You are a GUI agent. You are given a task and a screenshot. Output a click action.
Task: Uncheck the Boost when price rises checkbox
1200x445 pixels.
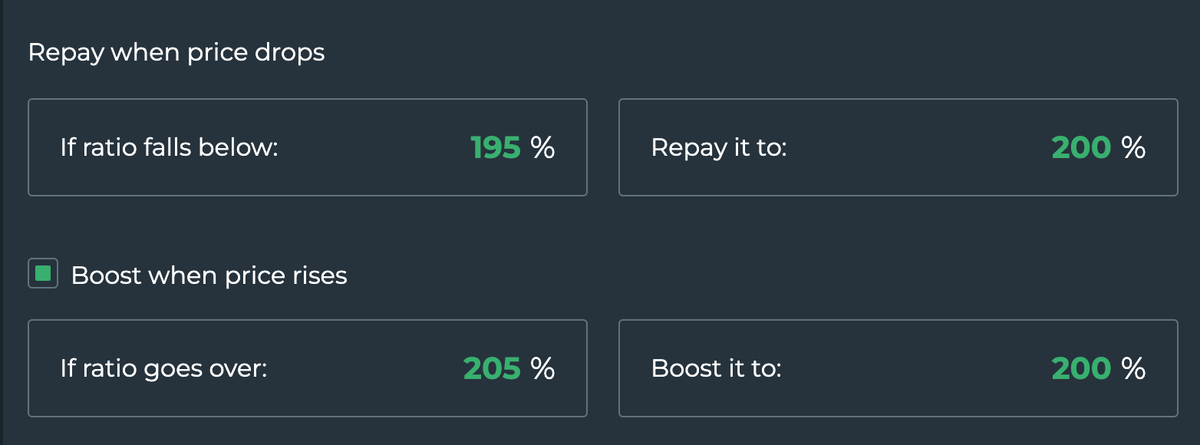point(44,275)
